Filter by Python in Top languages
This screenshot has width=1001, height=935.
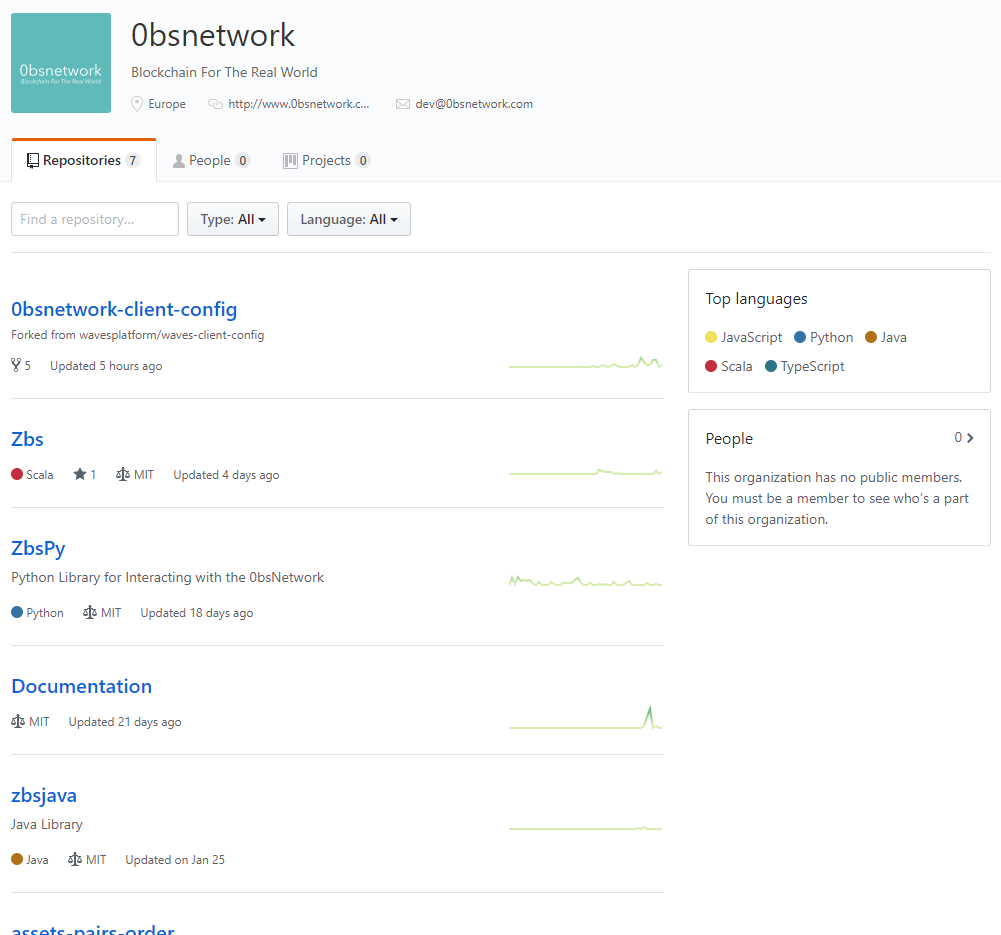(824, 337)
